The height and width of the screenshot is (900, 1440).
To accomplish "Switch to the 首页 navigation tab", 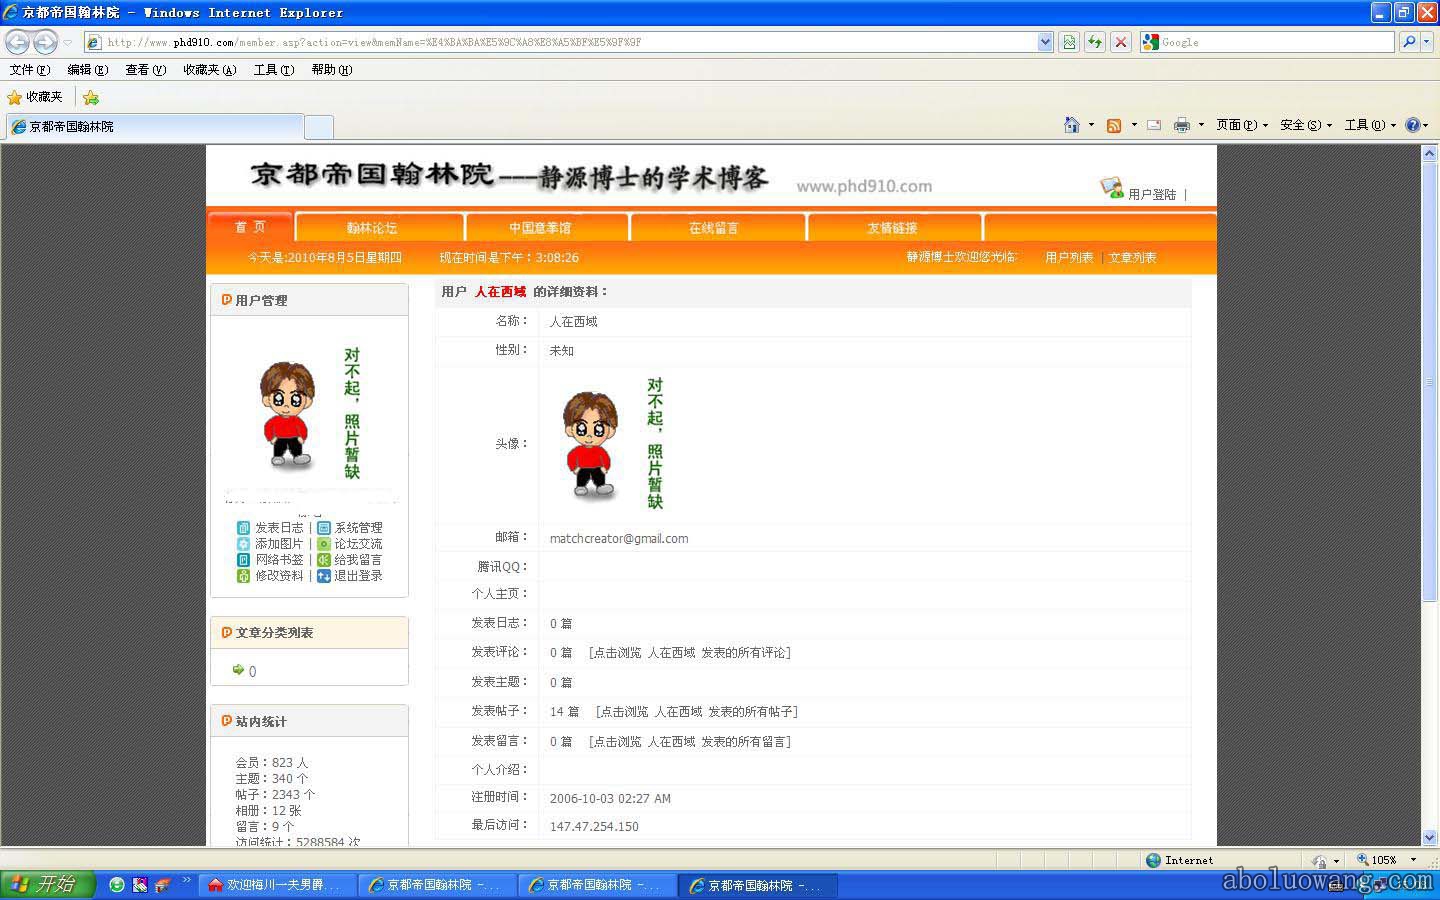I will pos(250,227).
